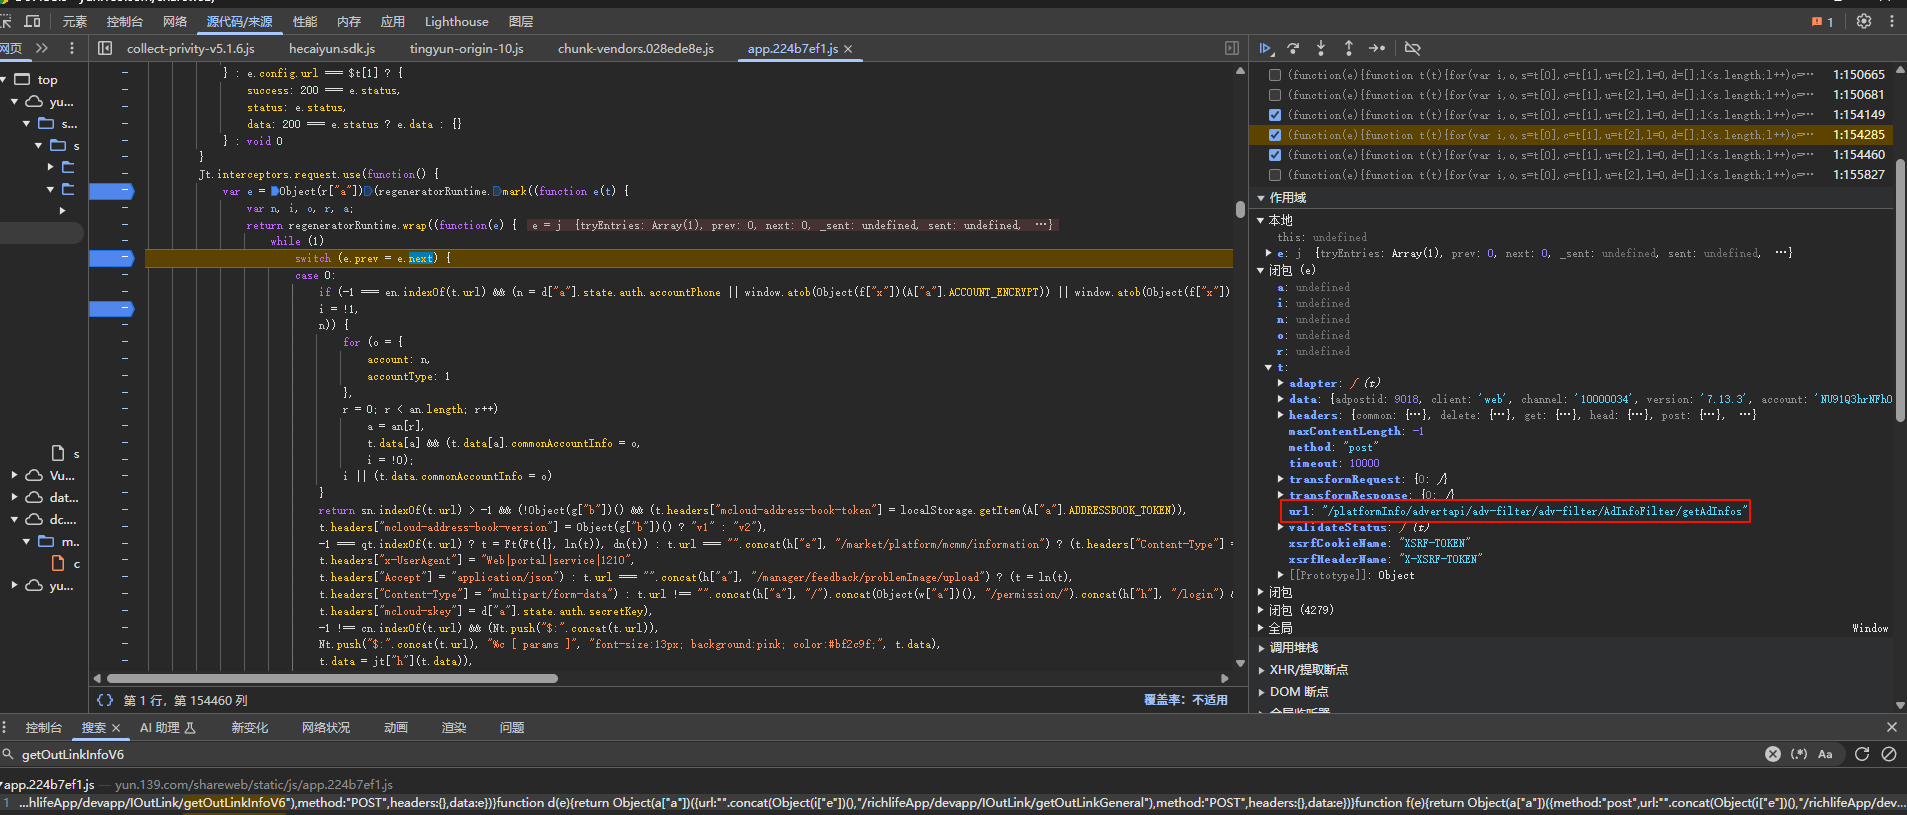Open AI 助理 drawer tab

168,728
